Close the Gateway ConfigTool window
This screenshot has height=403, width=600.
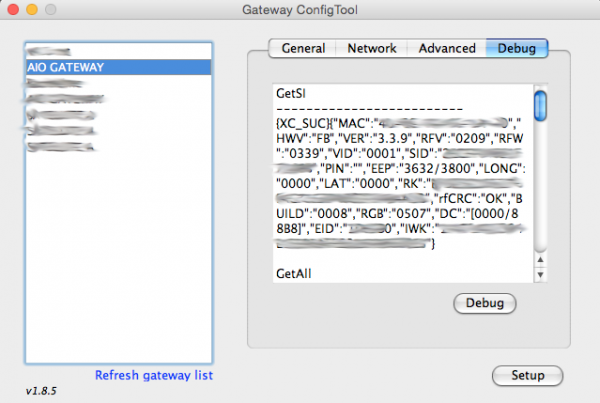(x=12, y=10)
